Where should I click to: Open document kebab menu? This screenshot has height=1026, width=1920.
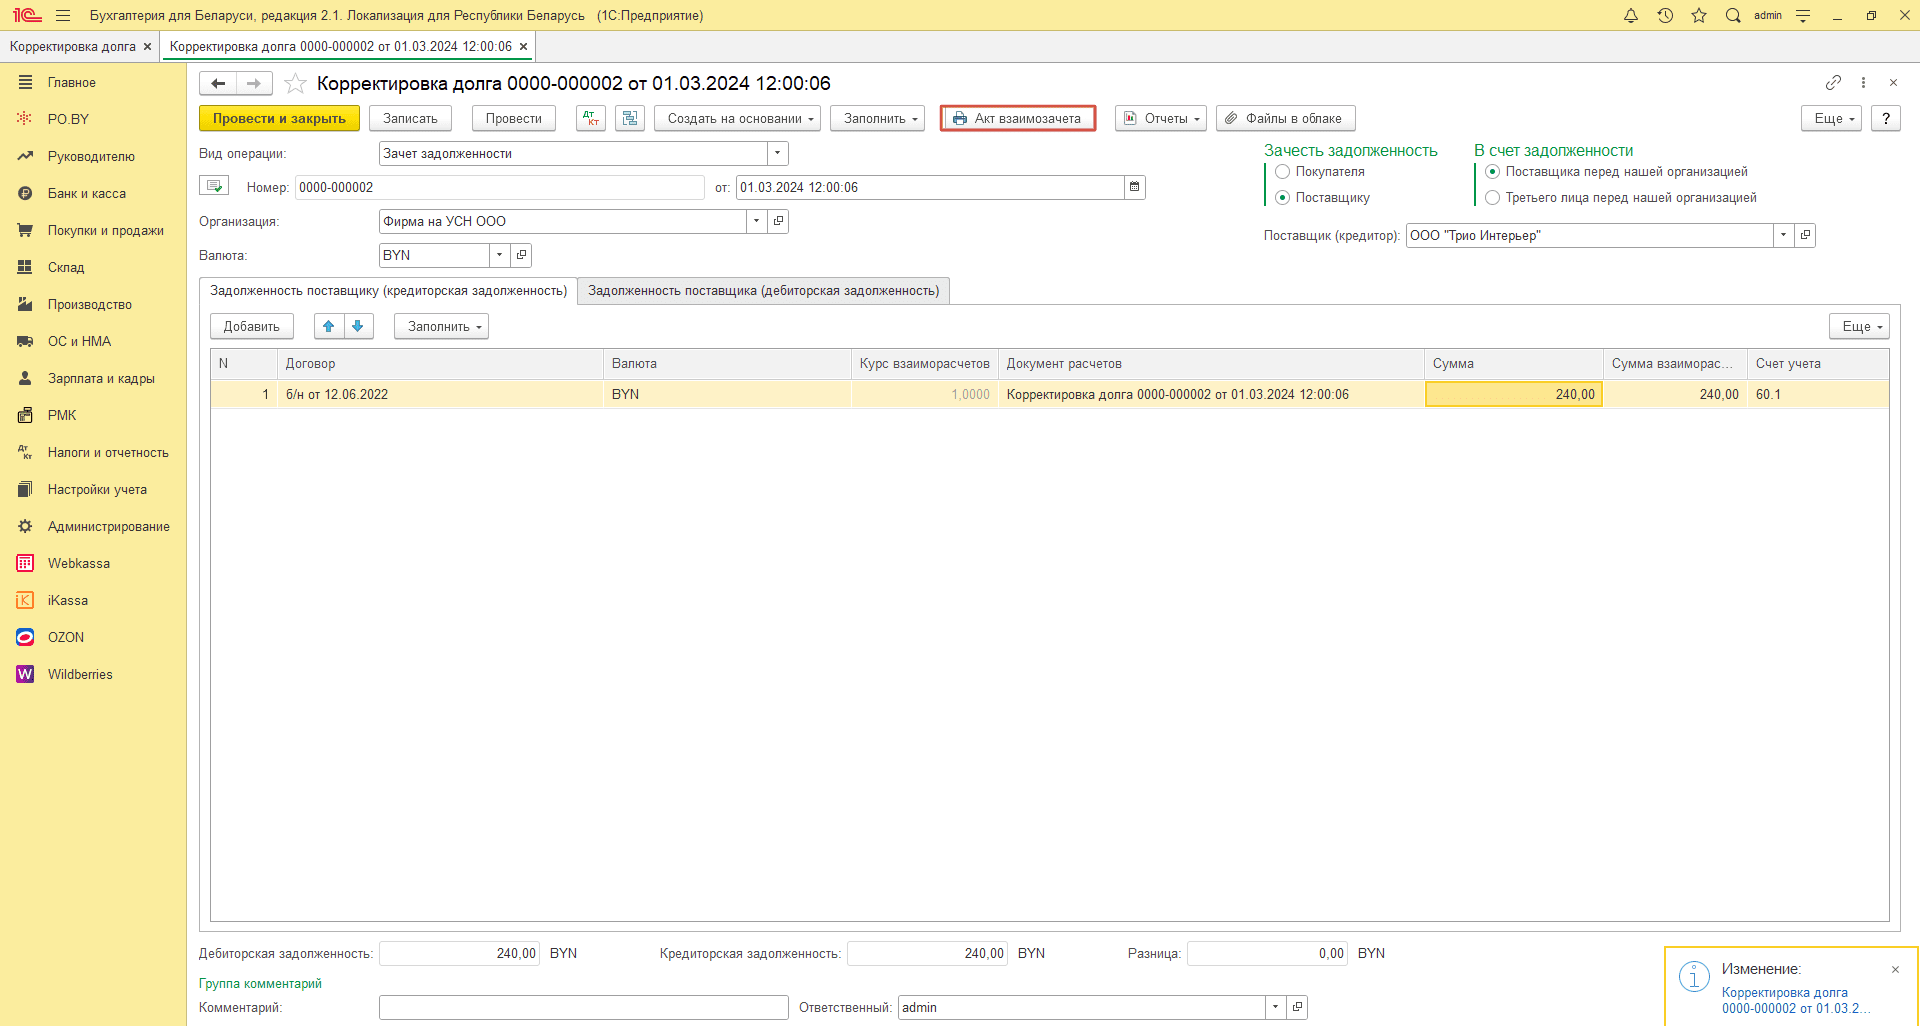point(1863,82)
